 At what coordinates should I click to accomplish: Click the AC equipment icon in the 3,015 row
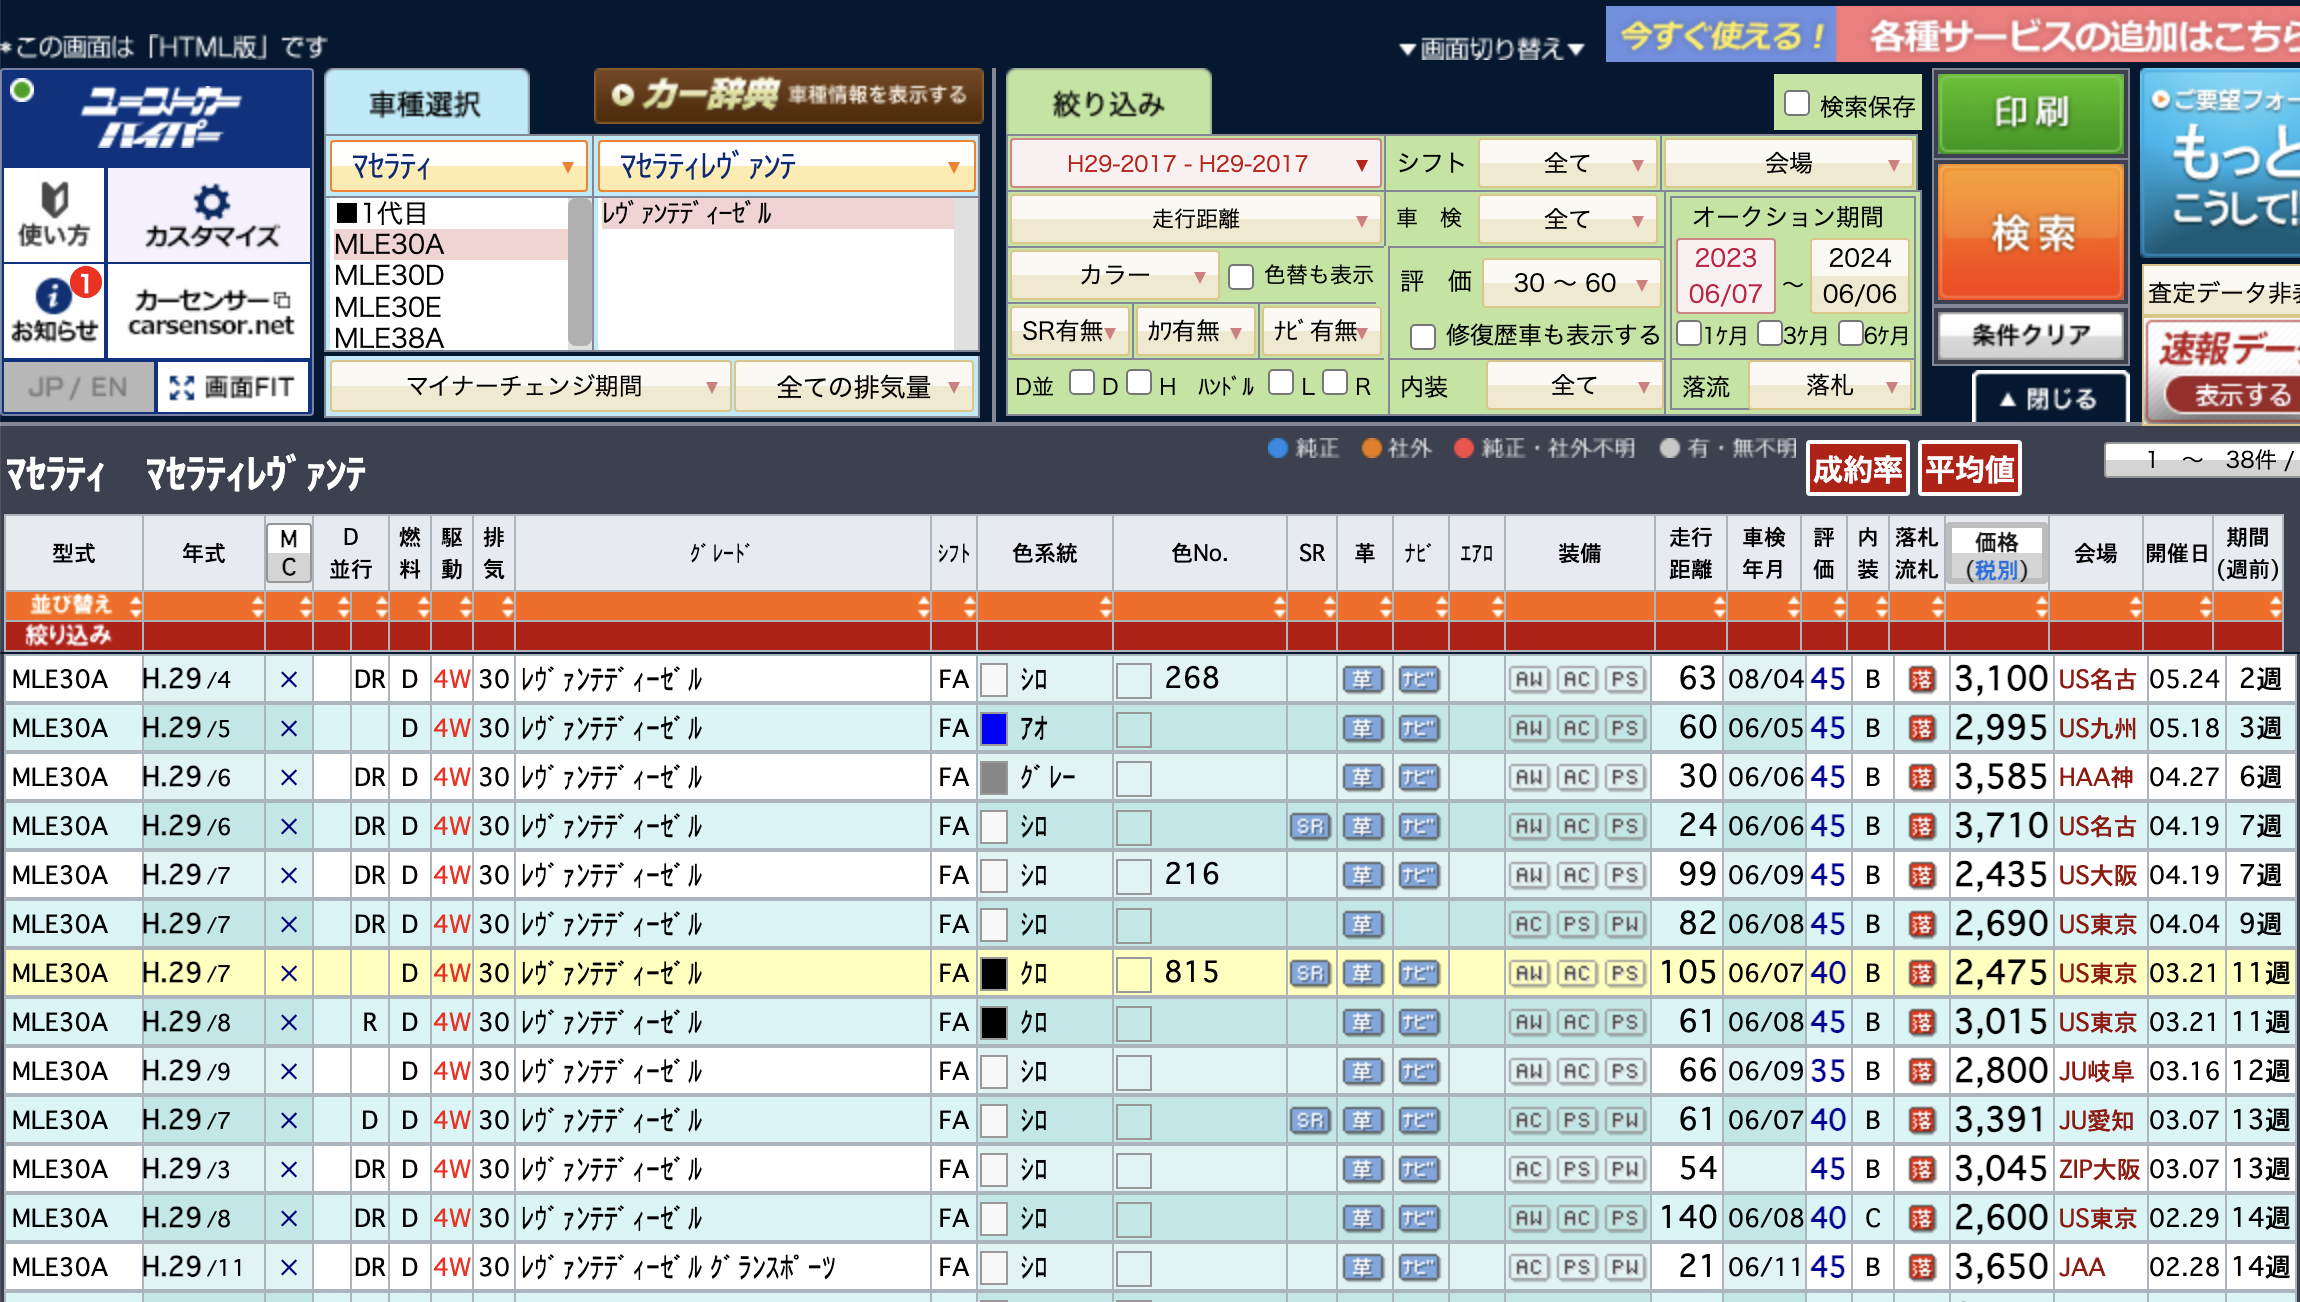pos(1577,1023)
